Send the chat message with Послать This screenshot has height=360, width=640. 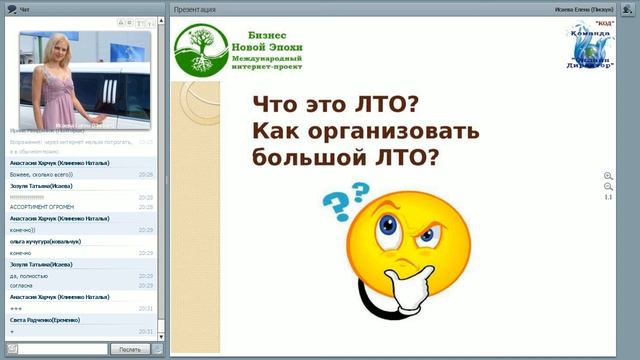[x=130, y=349]
